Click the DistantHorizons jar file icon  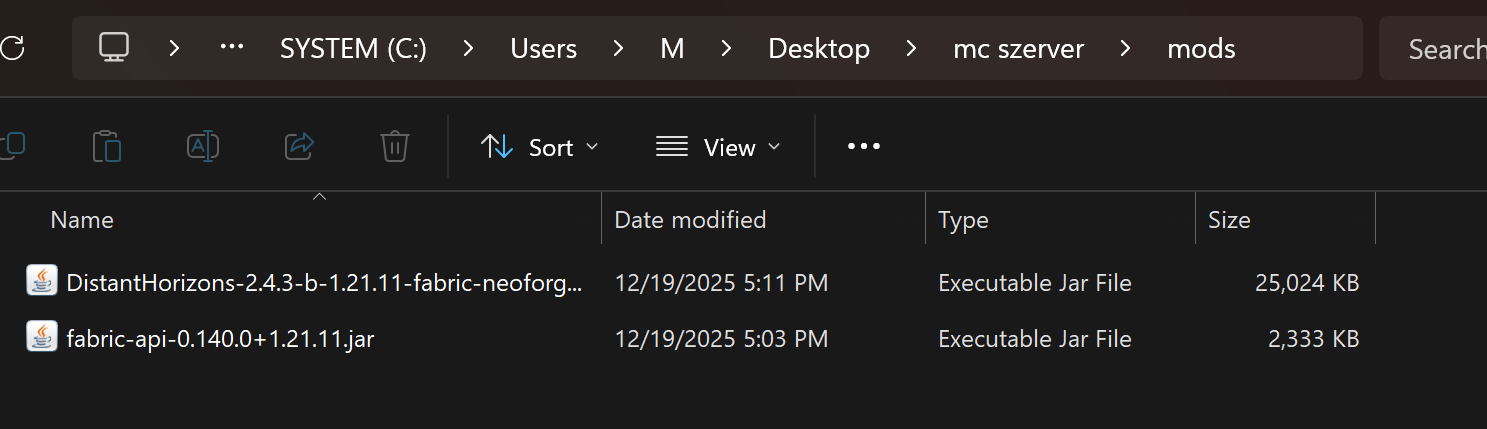pos(41,282)
